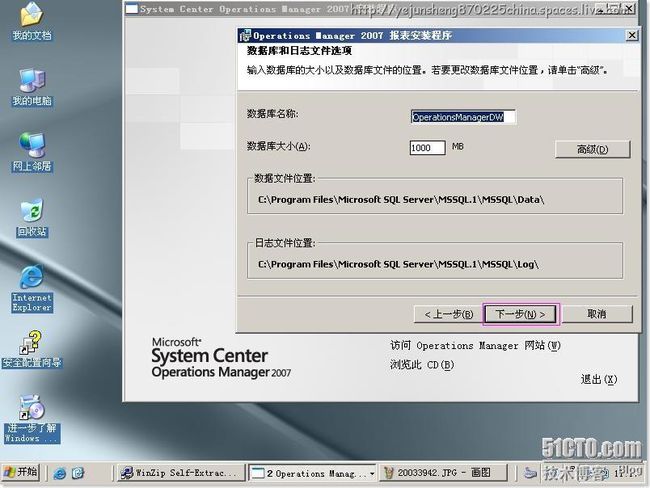Click the refresh-style quick launch icon
The image size is (650, 488).
click(x=78, y=473)
